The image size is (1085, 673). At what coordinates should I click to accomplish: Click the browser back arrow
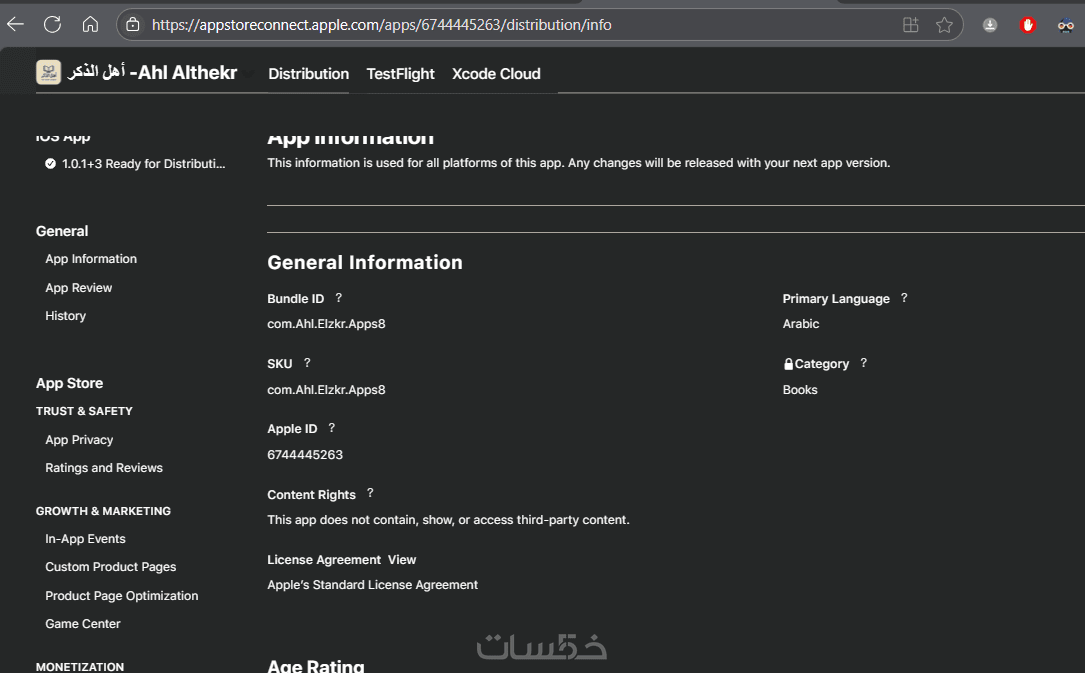[x=16, y=25]
